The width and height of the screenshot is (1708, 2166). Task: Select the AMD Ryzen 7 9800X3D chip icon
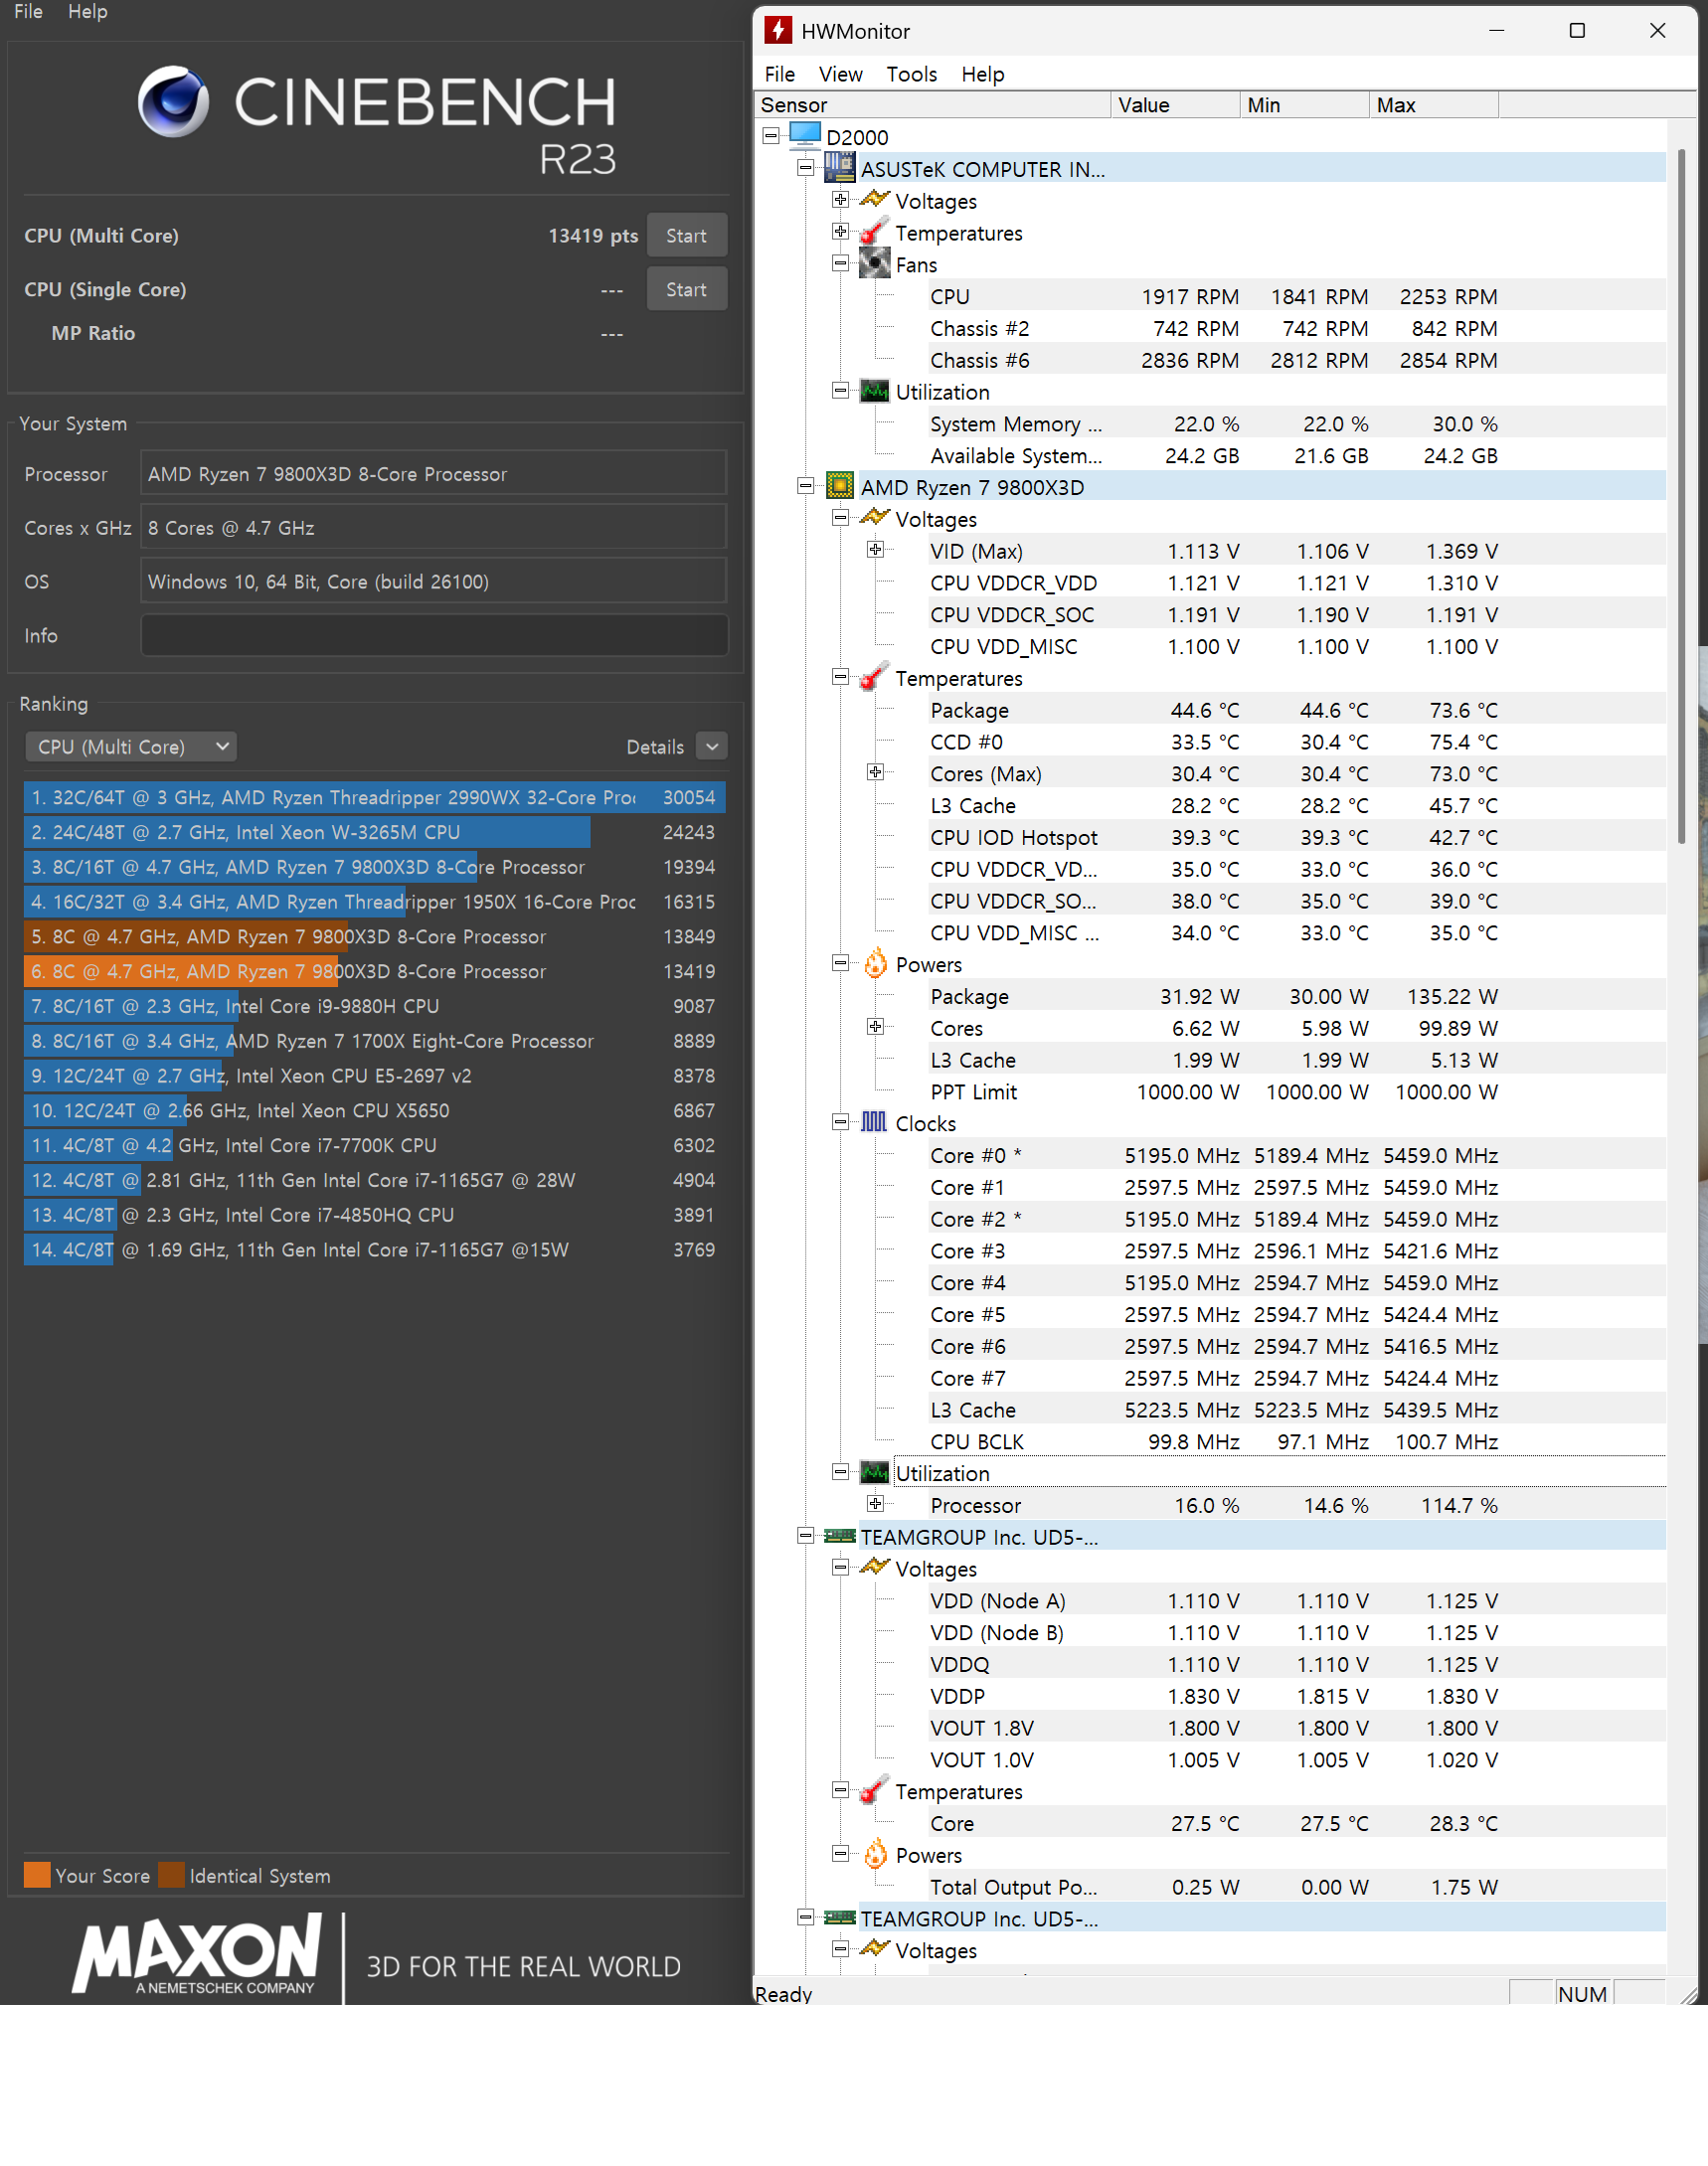pos(840,487)
